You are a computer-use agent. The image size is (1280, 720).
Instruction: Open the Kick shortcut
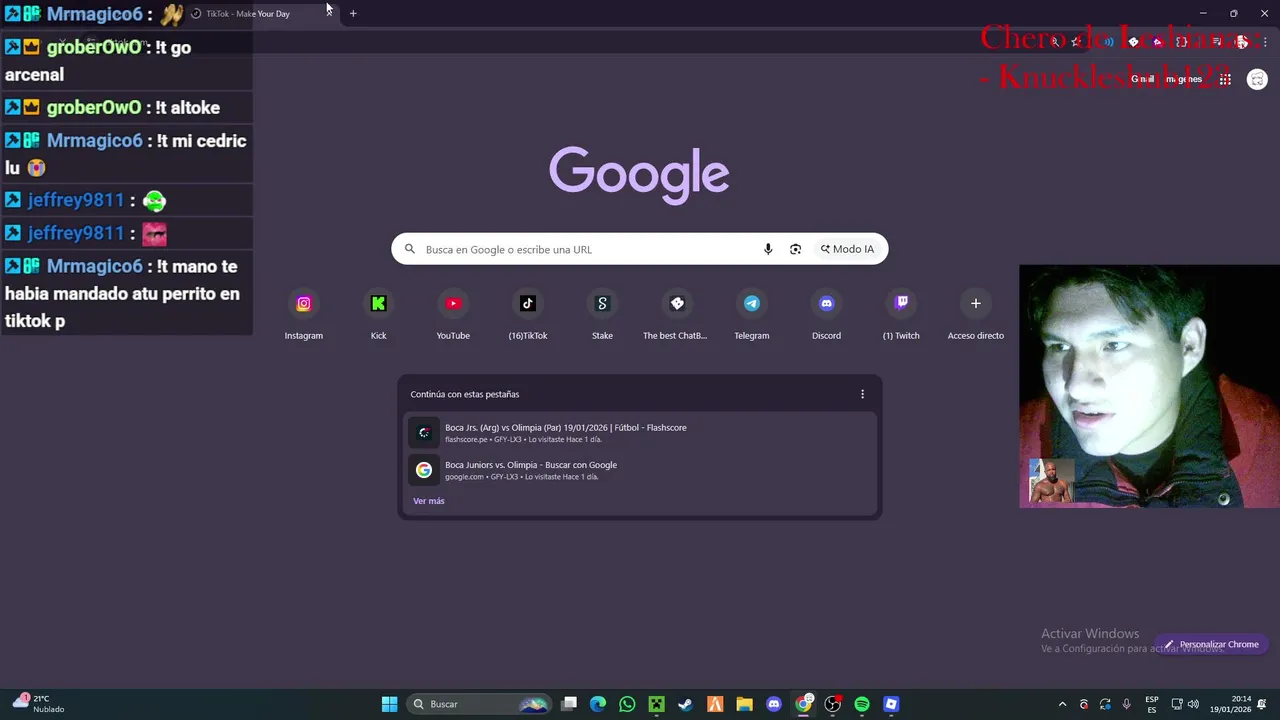click(x=378, y=315)
